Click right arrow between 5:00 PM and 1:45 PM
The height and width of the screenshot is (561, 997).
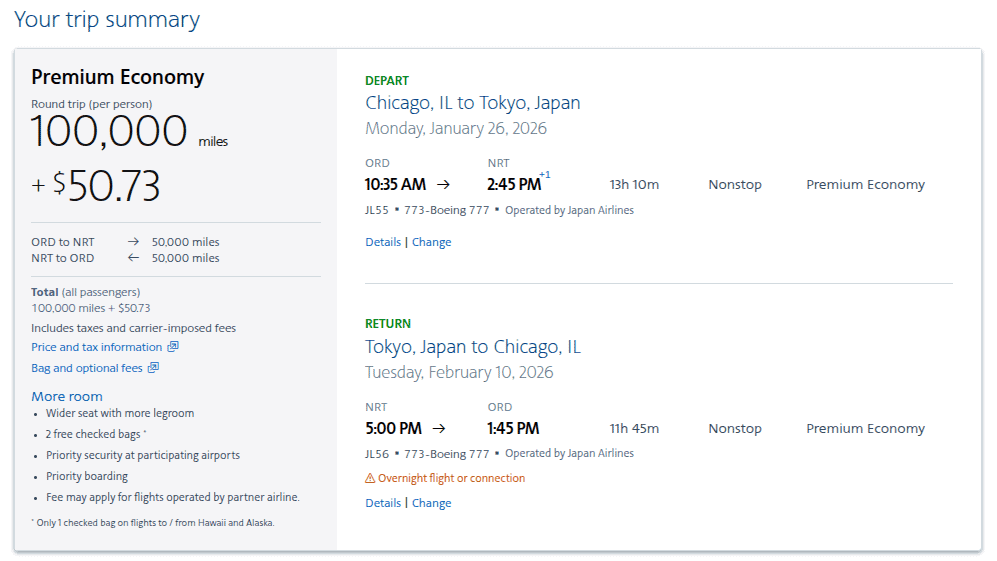point(439,429)
